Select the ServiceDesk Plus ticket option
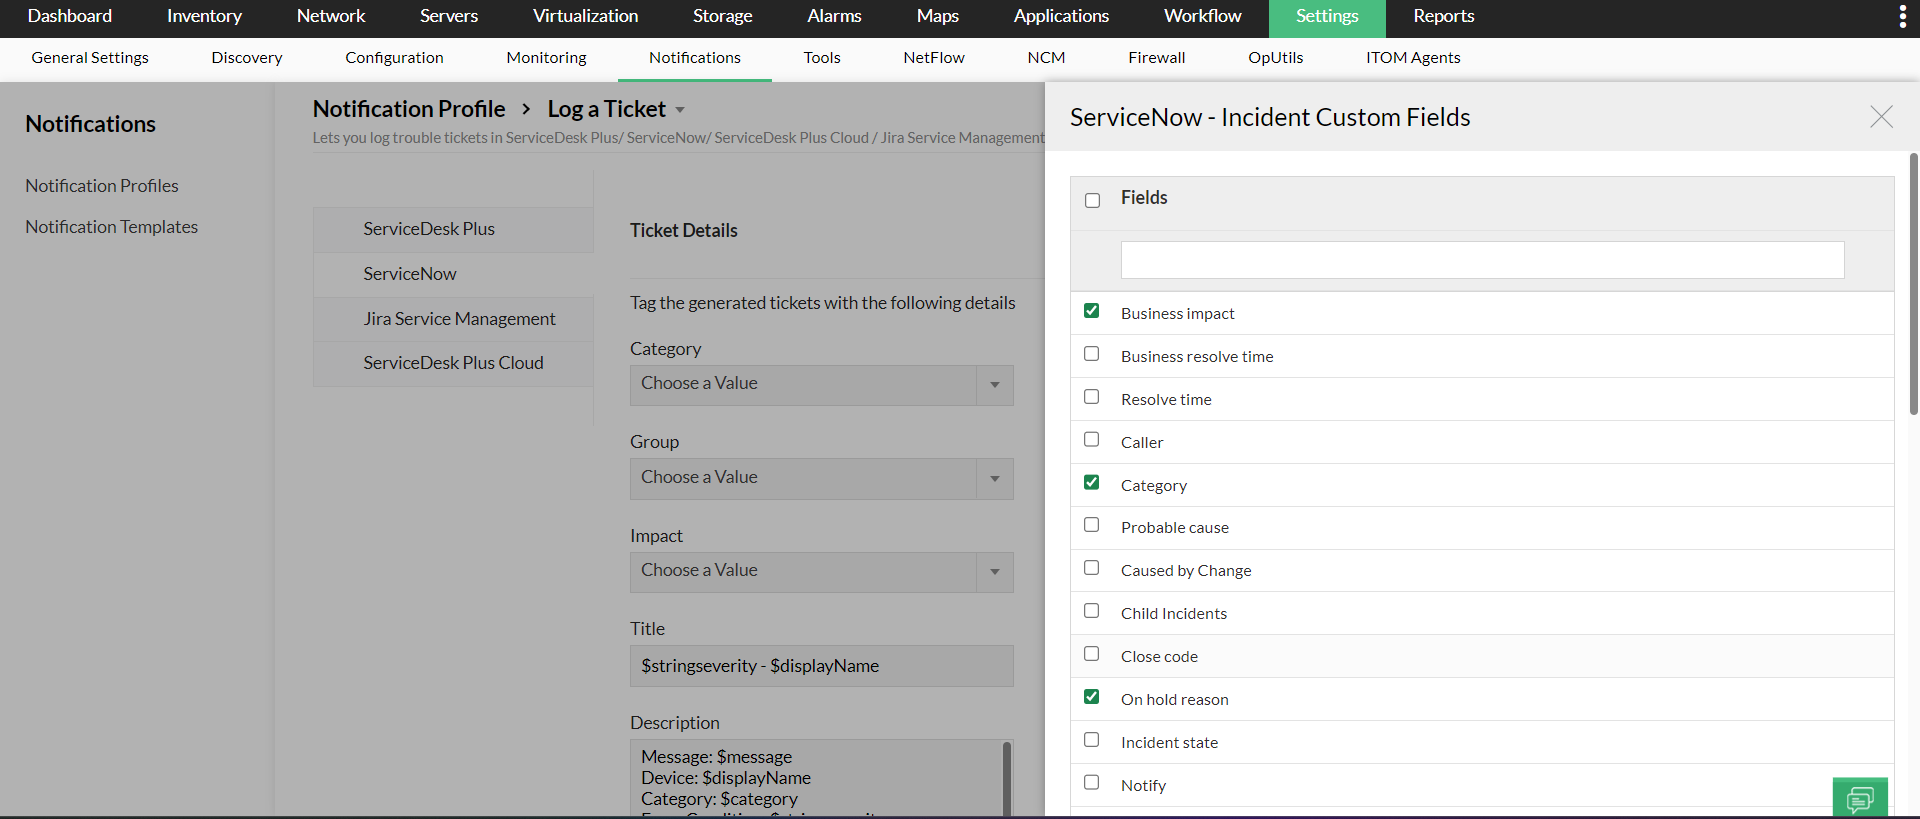Image resolution: width=1920 pixels, height=819 pixels. tap(453, 229)
